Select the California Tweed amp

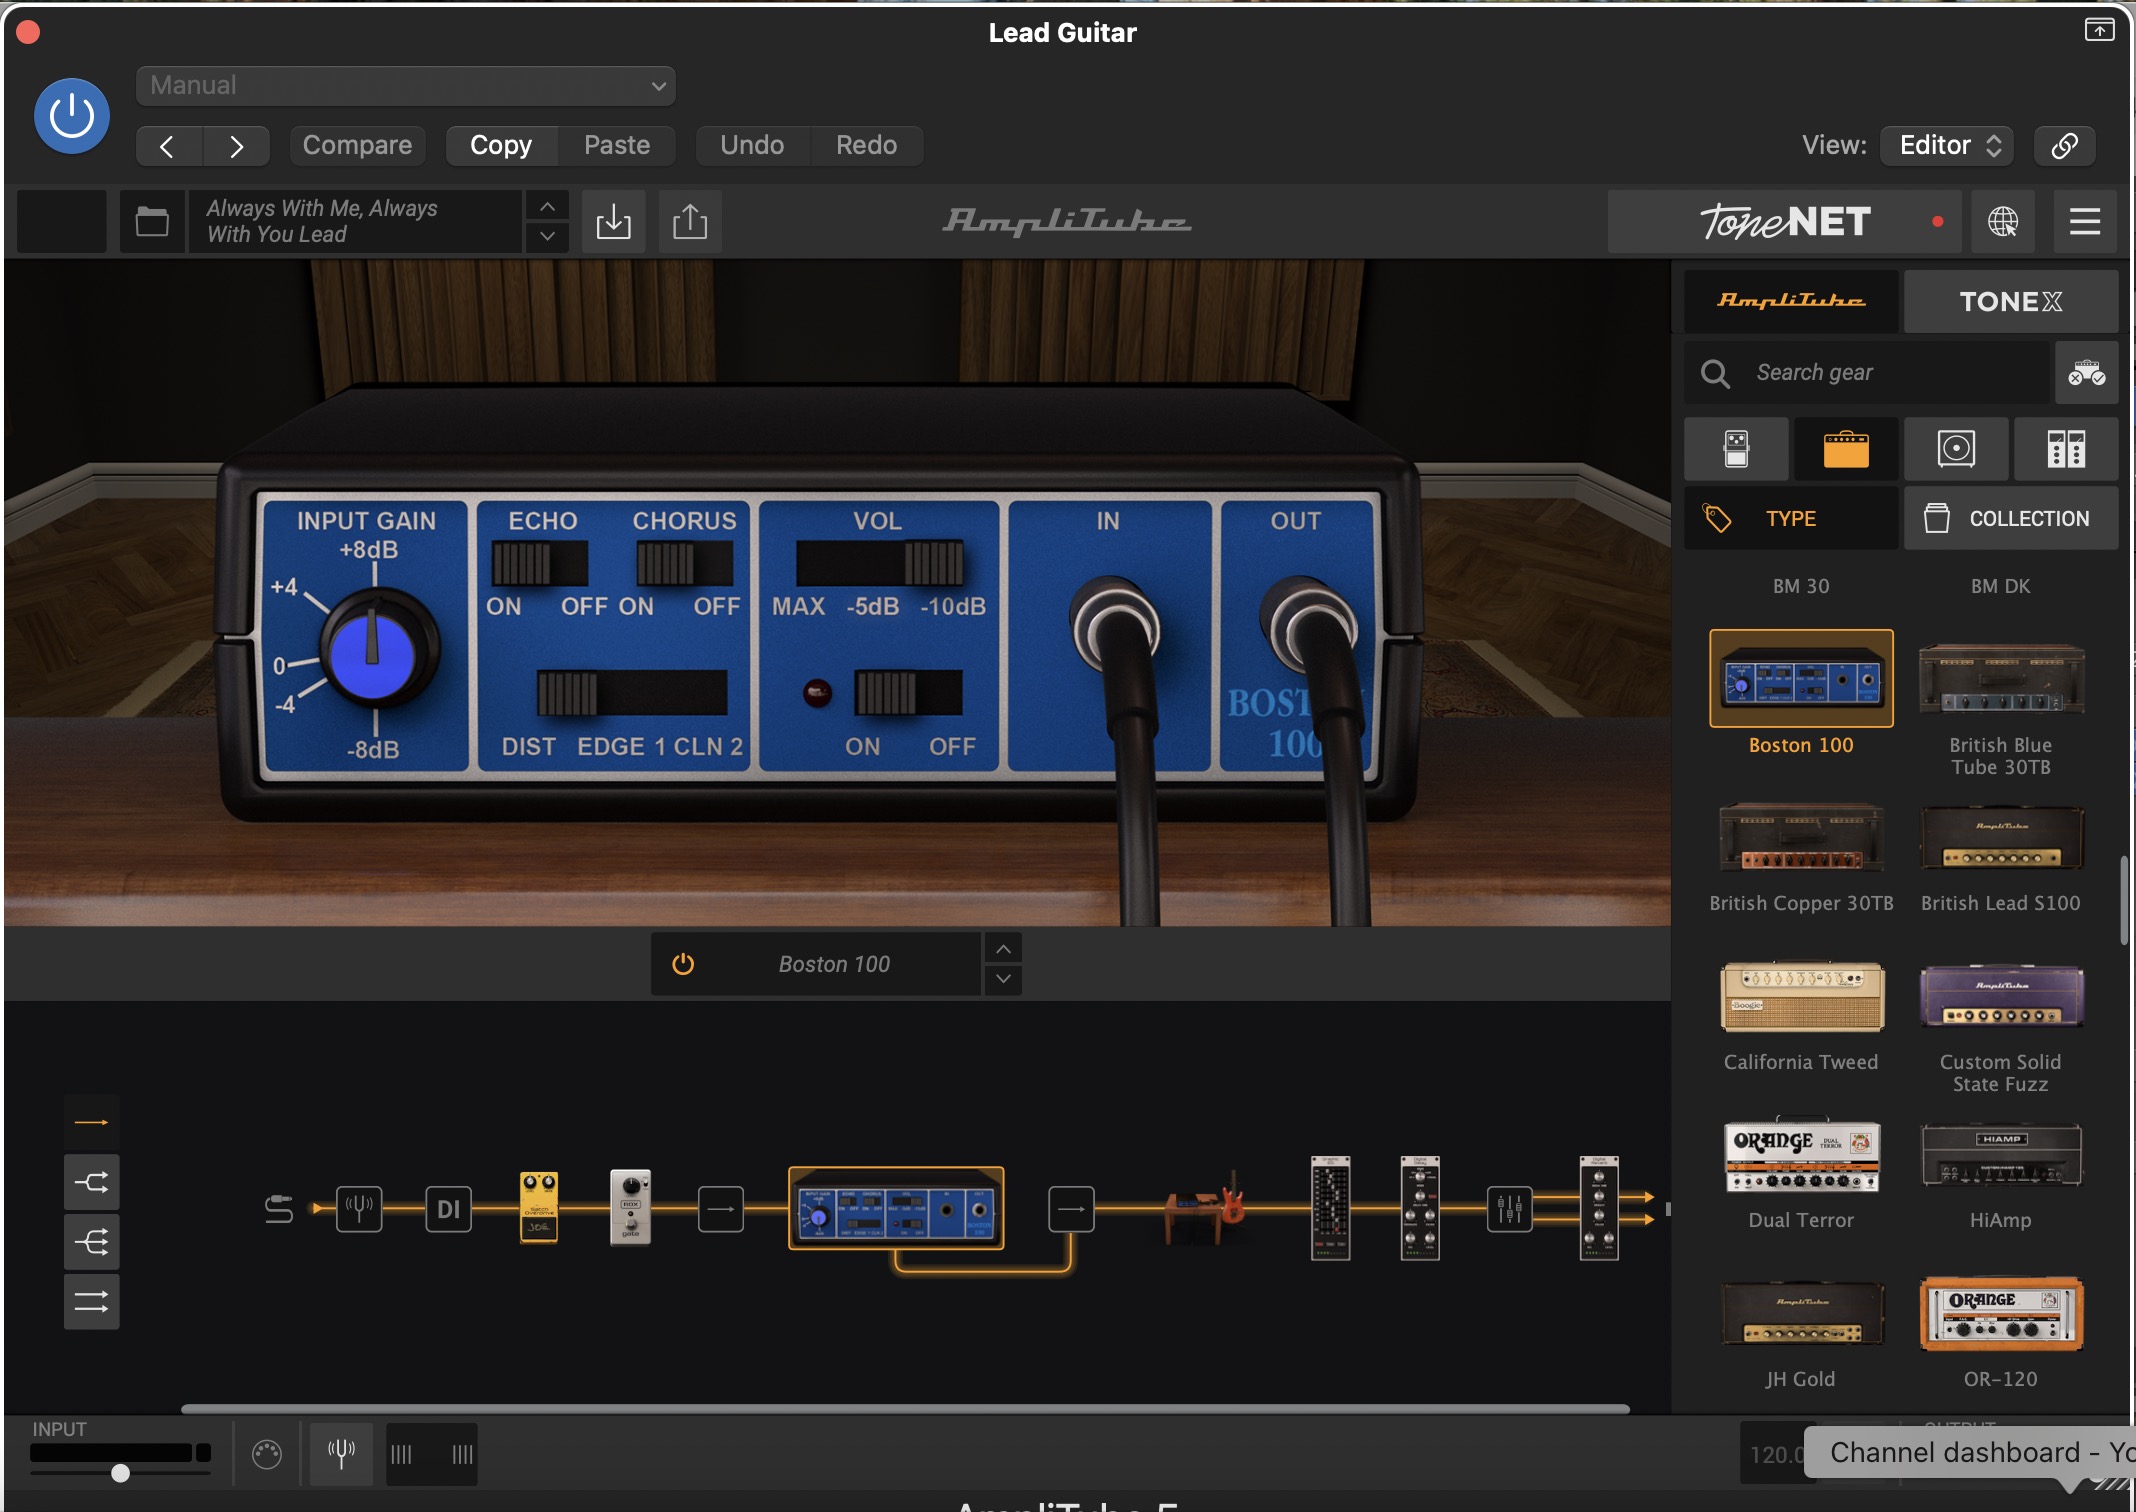[x=1801, y=996]
